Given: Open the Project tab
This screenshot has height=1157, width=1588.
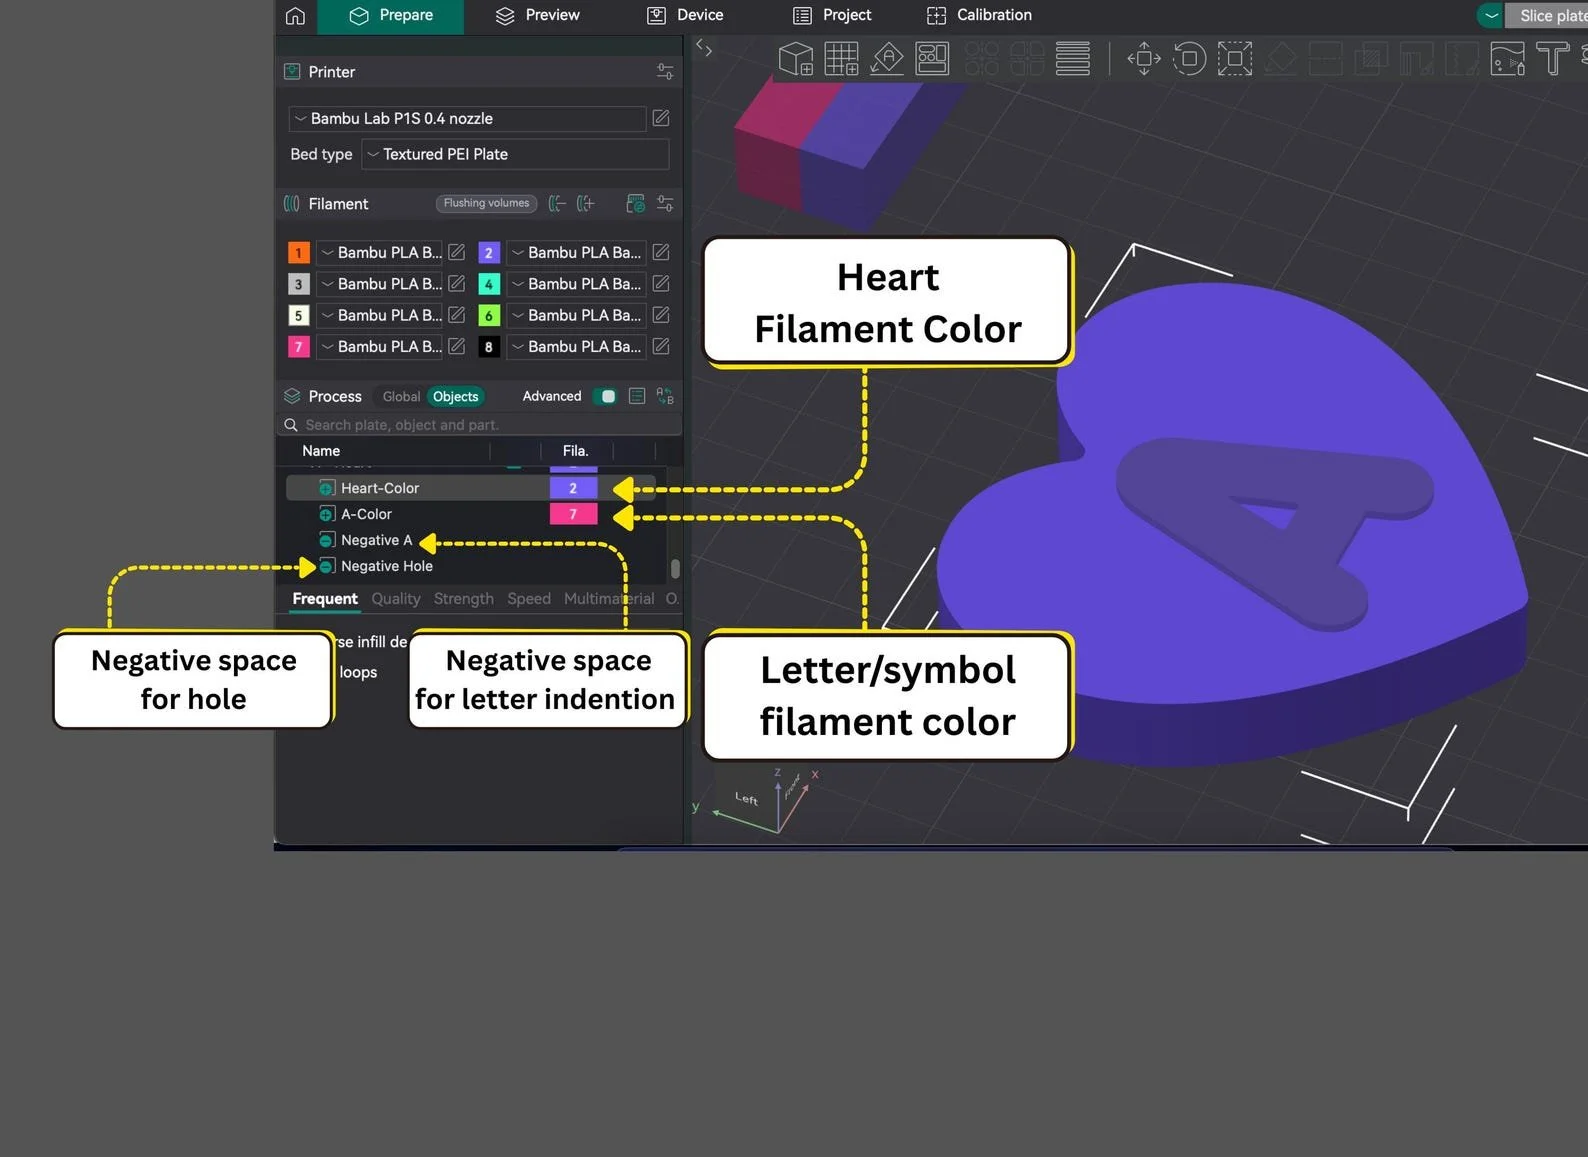Looking at the screenshot, I should point(832,16).
